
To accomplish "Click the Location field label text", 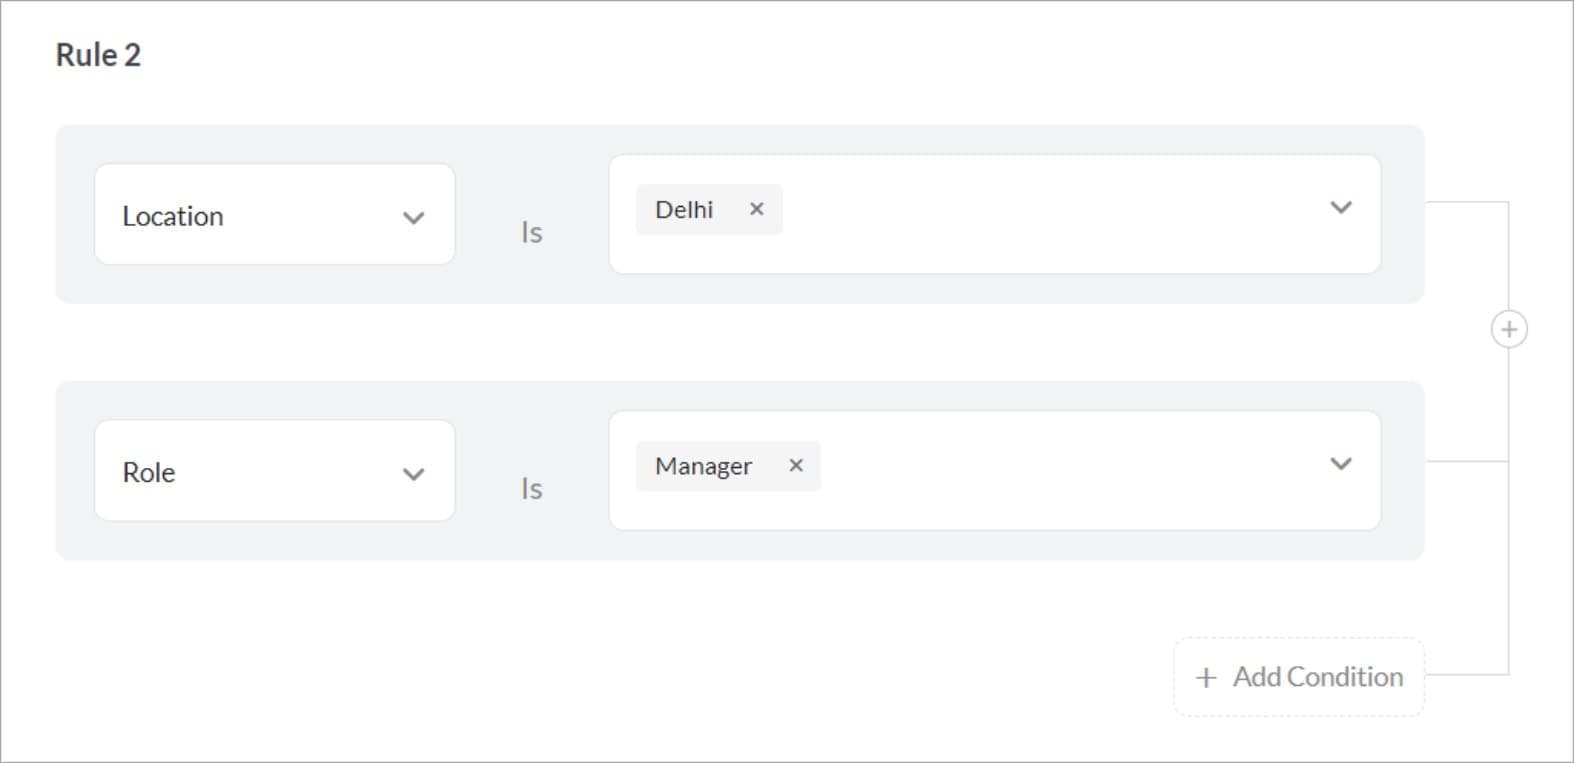I will coord(173,216).
